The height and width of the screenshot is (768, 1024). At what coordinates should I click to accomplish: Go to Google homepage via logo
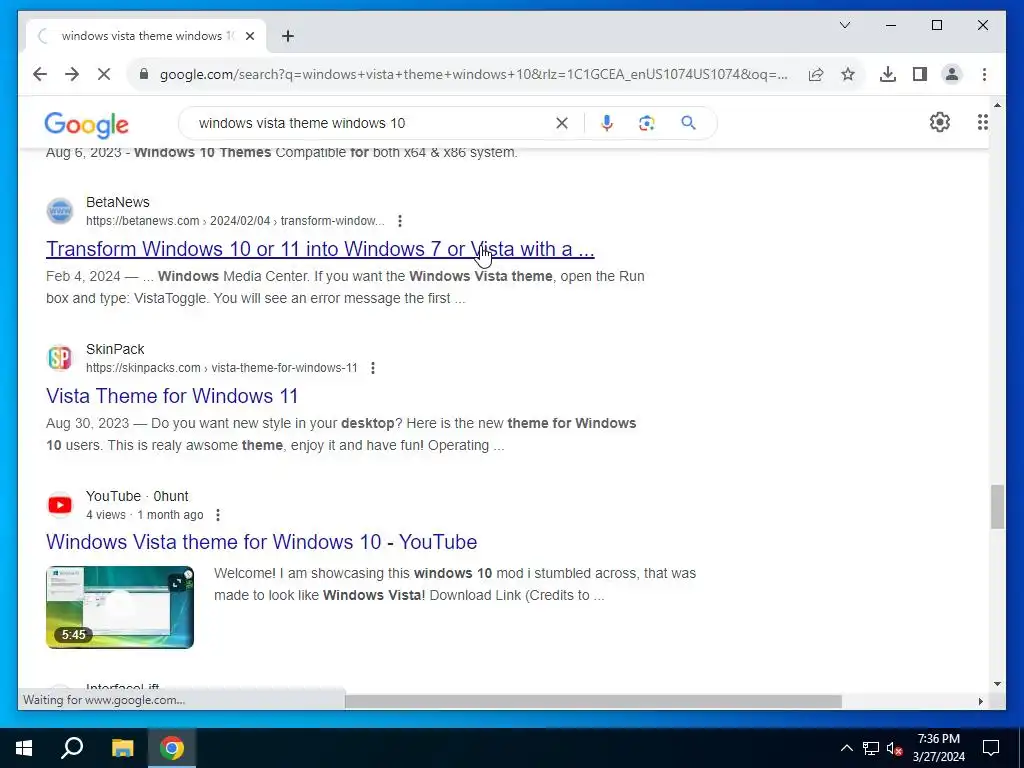tap(86, 124)
